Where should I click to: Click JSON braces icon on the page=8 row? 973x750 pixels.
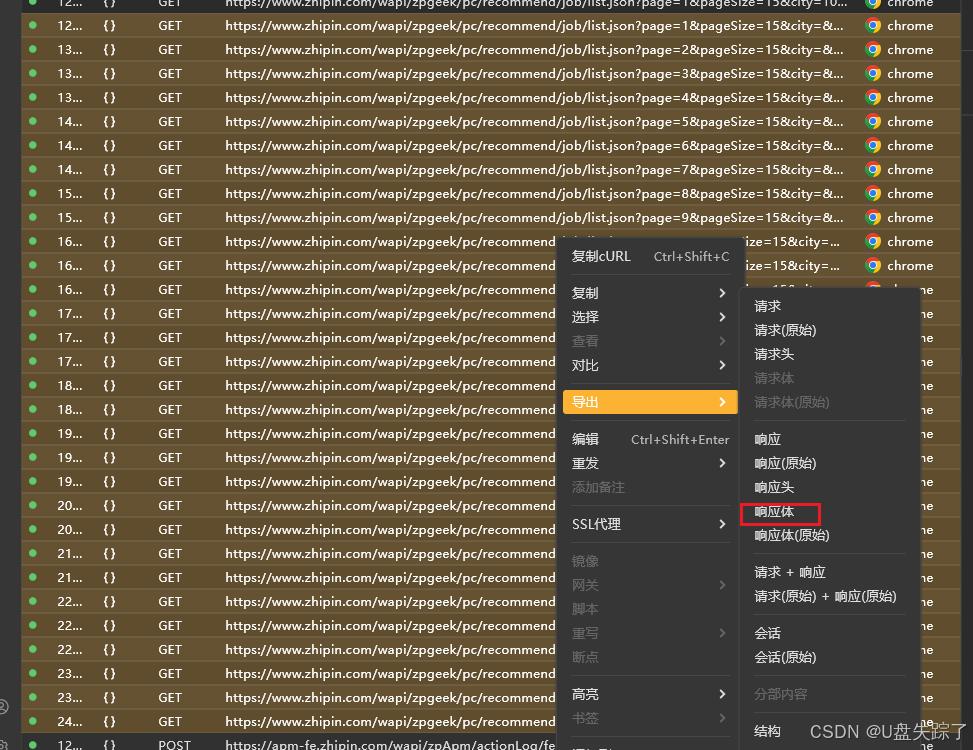(x=109, y=194)
